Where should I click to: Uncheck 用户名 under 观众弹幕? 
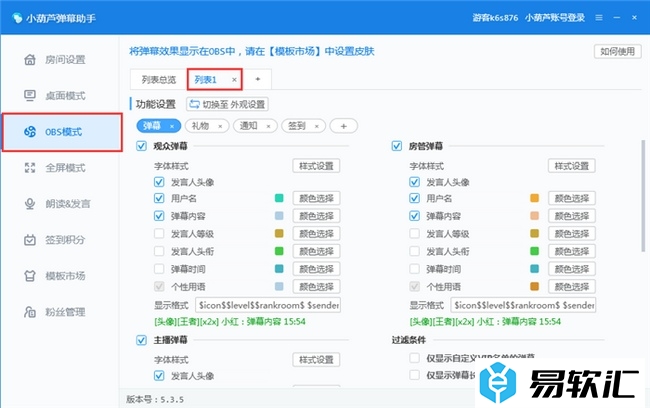coord(159,198)
